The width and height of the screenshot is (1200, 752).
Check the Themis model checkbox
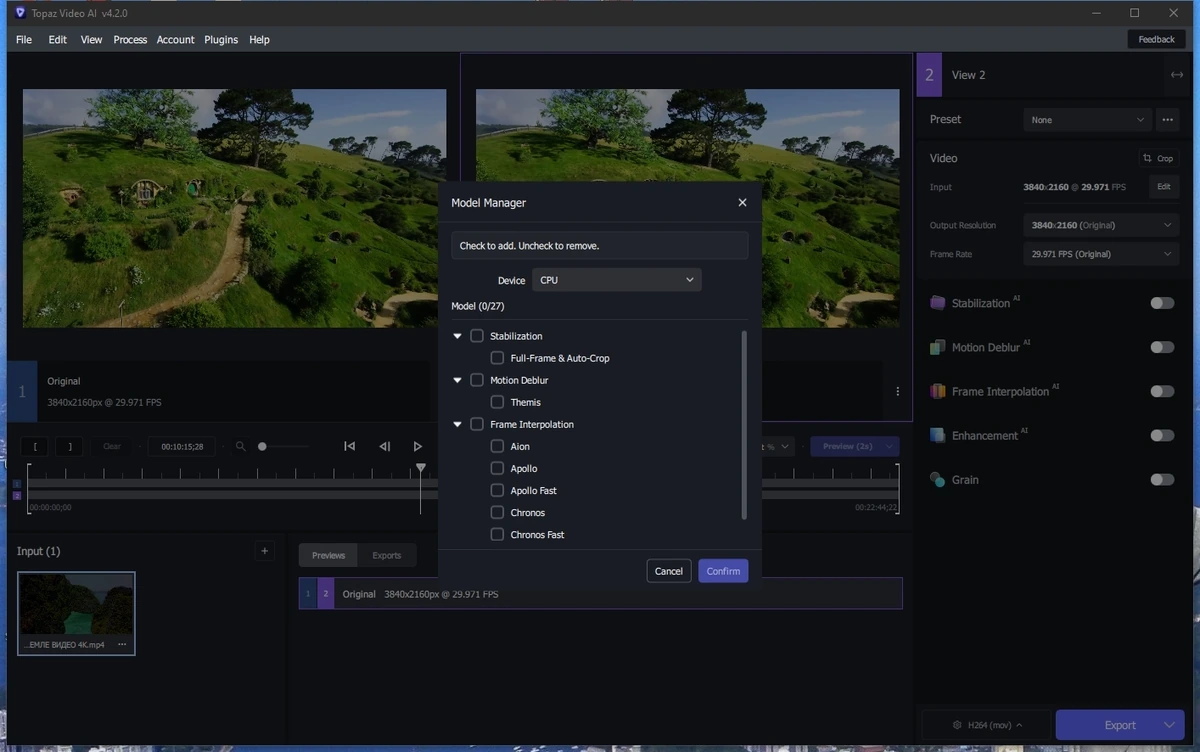497,402
